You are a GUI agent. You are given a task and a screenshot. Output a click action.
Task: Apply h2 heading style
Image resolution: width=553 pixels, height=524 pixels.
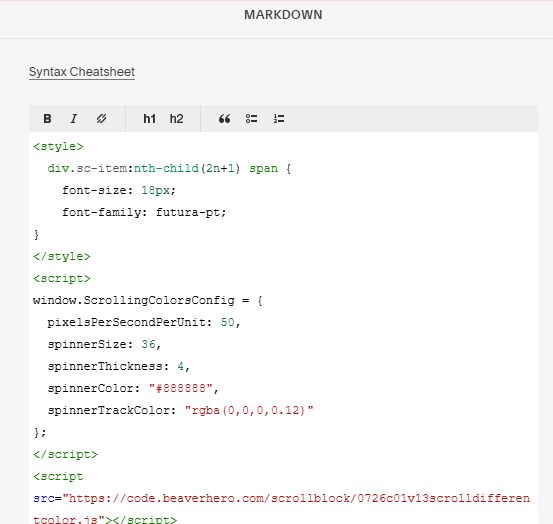(x=176, y=118)
